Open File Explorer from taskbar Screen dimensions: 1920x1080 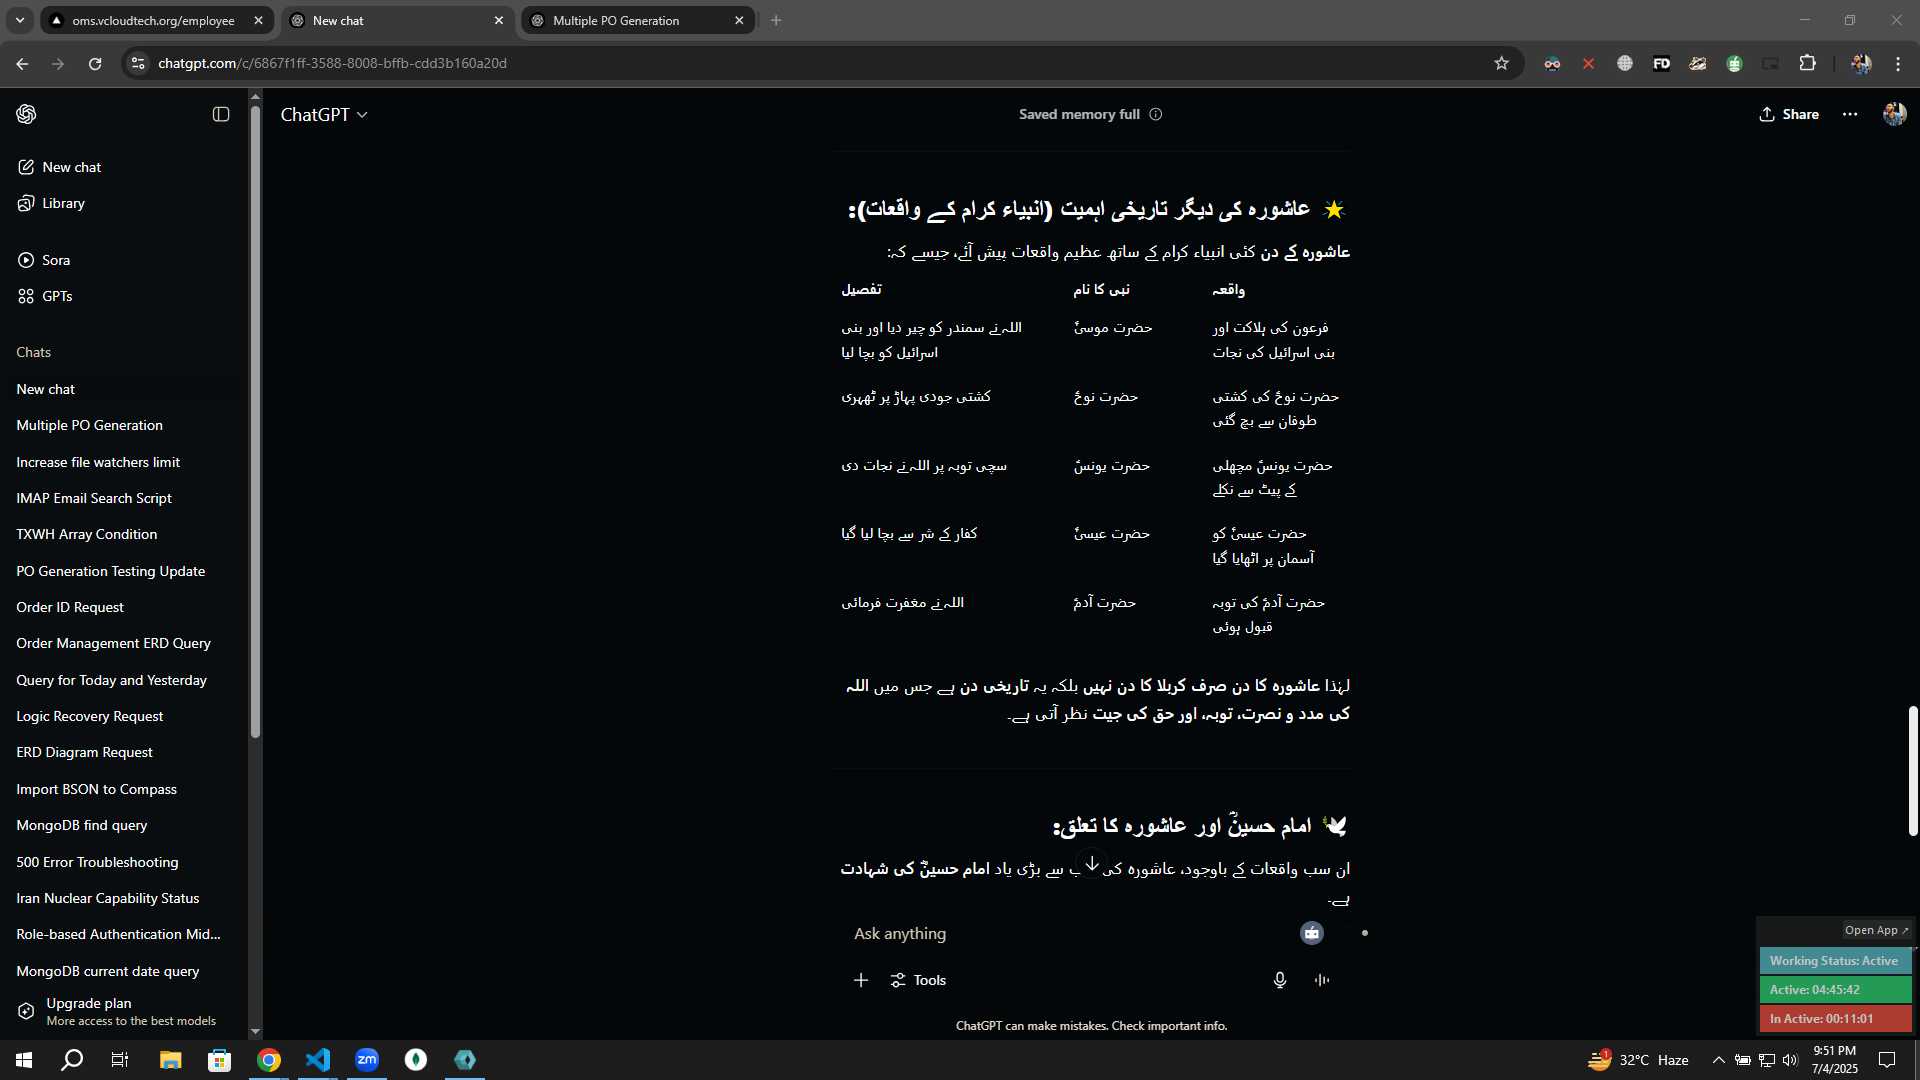[170, 1060]
